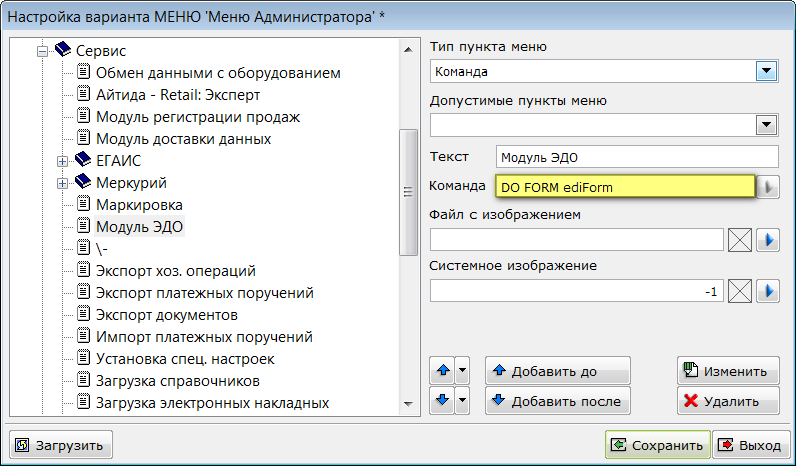Click document icon beside Айтида - Retail: Эксперт
The height and width of the screenshot is (466, 796).
(84, 94)
